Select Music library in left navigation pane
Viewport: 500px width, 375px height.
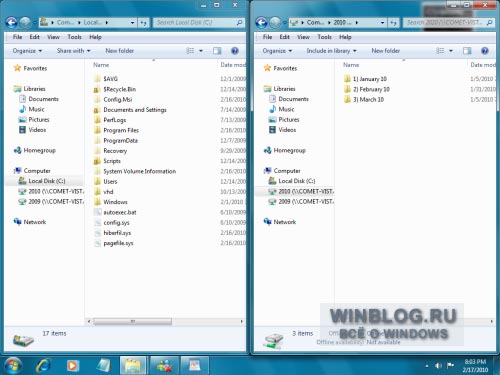click(32, 109)
